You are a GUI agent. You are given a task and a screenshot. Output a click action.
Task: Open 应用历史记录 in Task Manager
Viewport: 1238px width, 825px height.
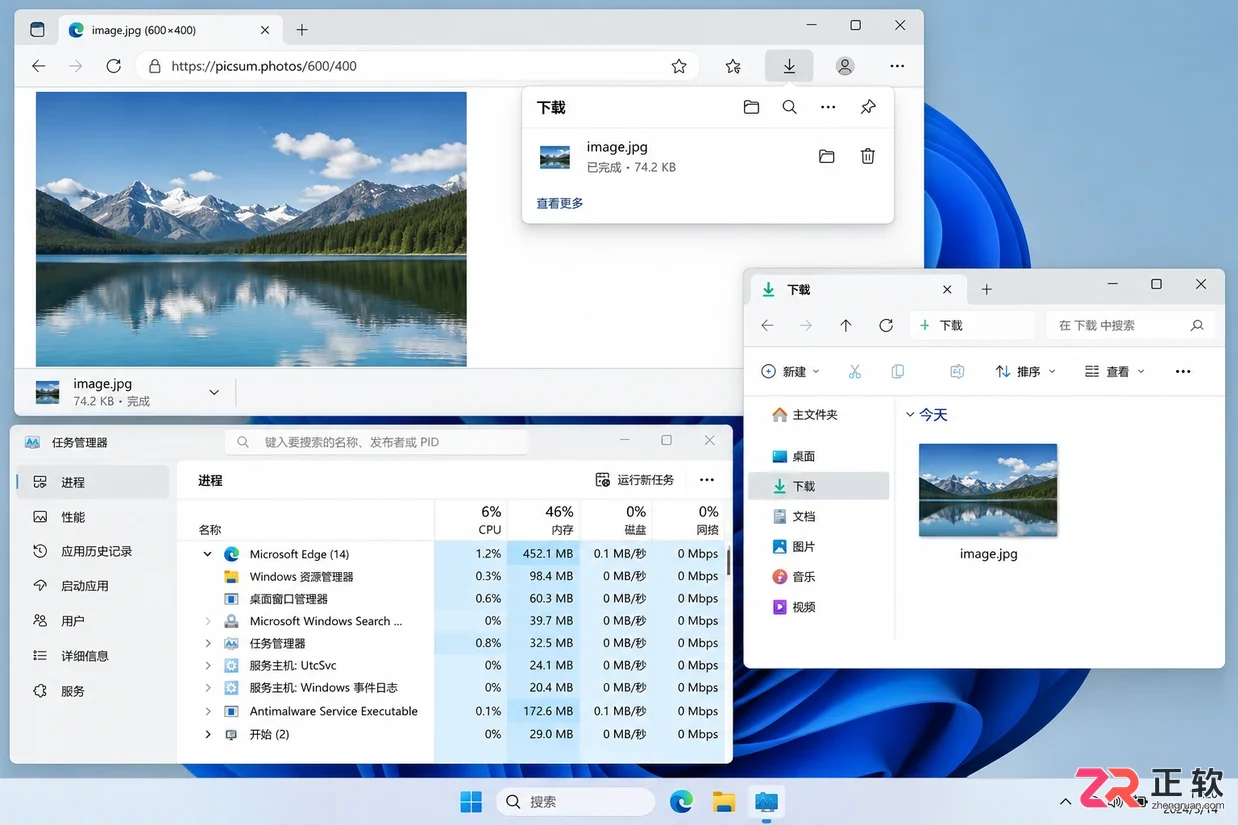tap(93, 551)
